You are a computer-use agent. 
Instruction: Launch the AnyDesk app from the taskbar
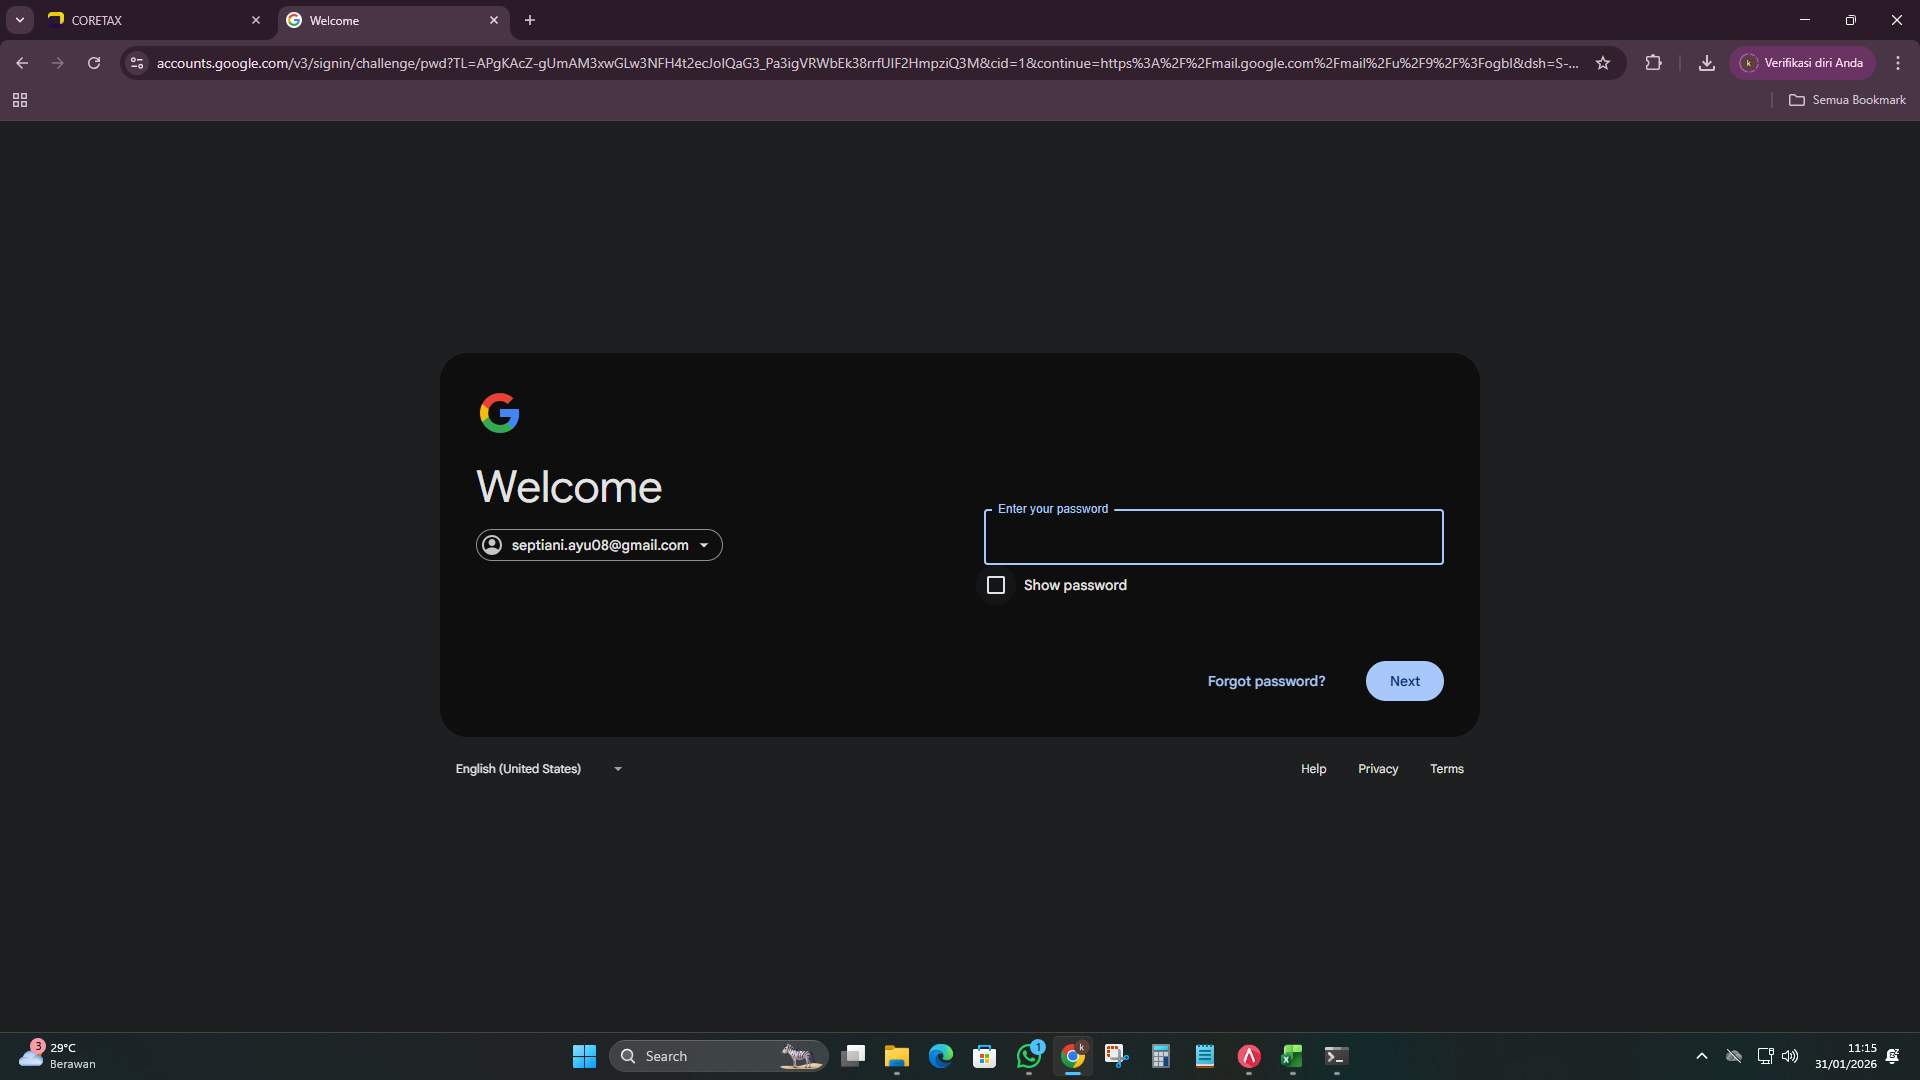click(1247, 1055)
